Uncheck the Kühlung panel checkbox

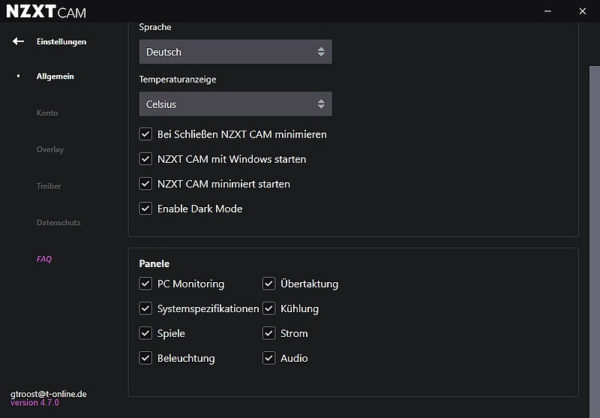coord(269,309)
